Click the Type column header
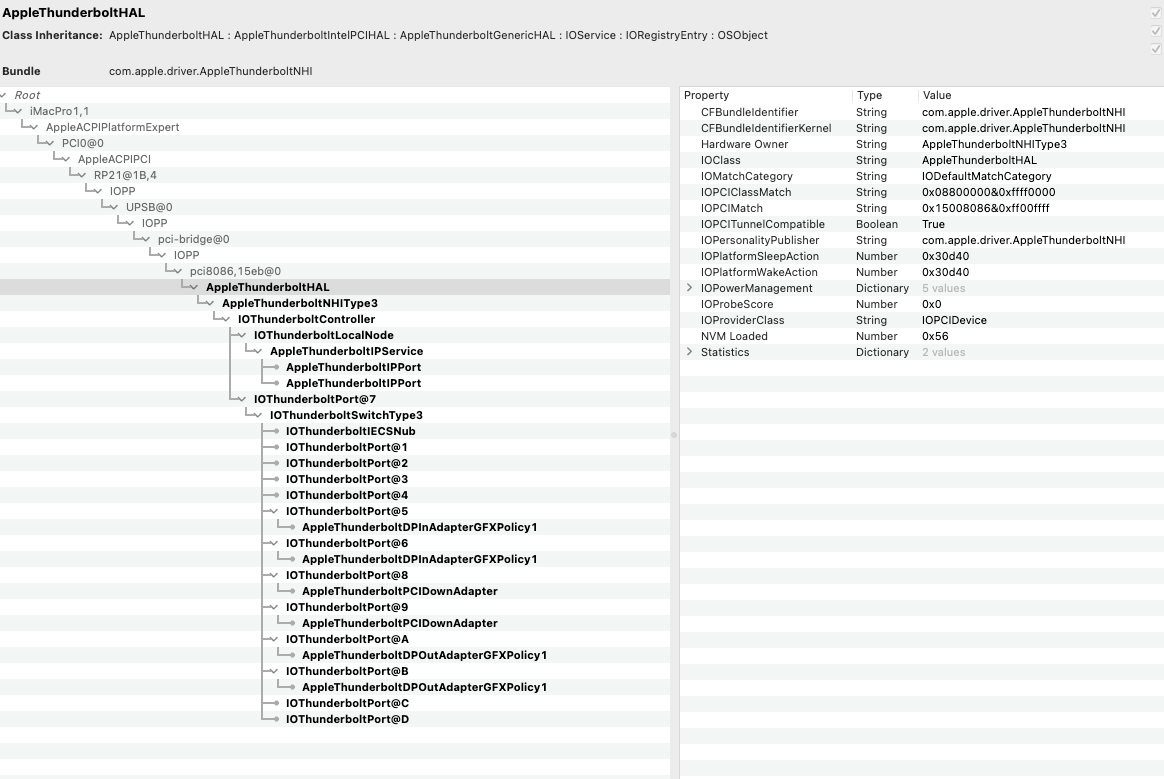 coord(869,95)
